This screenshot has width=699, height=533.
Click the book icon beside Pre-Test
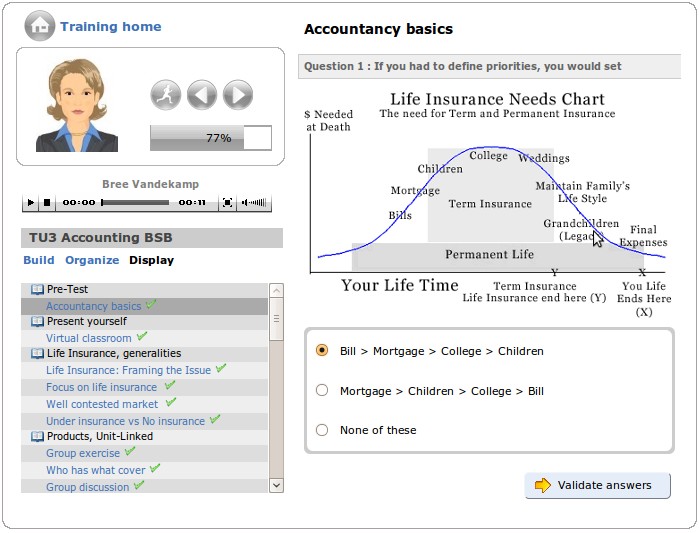click(x=37, y=289)
